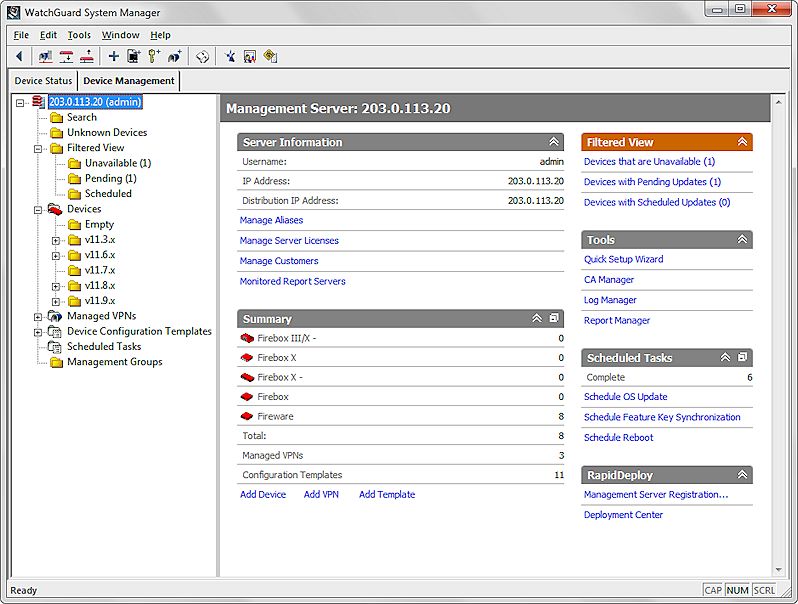This screenshot has width=798, height=604.
Task: Click the Fireware device icon in Summary
Action: pyautogui.click(x=247, y=416)
